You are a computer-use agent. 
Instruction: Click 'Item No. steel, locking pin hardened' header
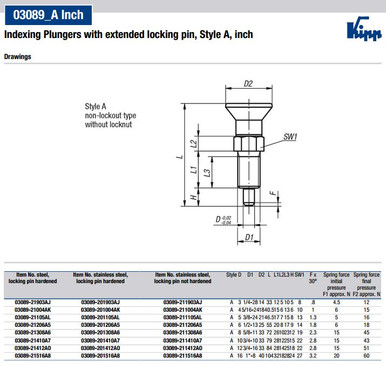click(x=33, y=278)
